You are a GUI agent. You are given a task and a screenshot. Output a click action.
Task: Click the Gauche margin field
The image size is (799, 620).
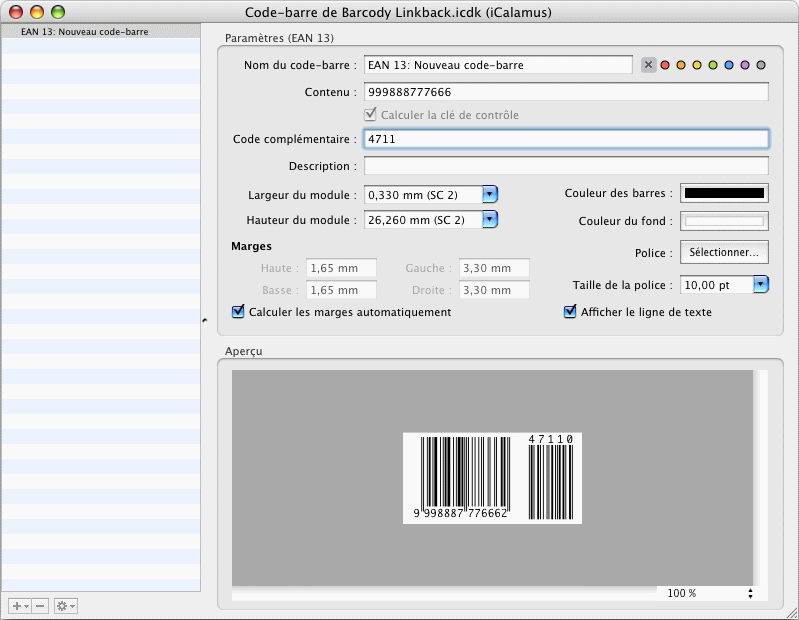(494, 268)
